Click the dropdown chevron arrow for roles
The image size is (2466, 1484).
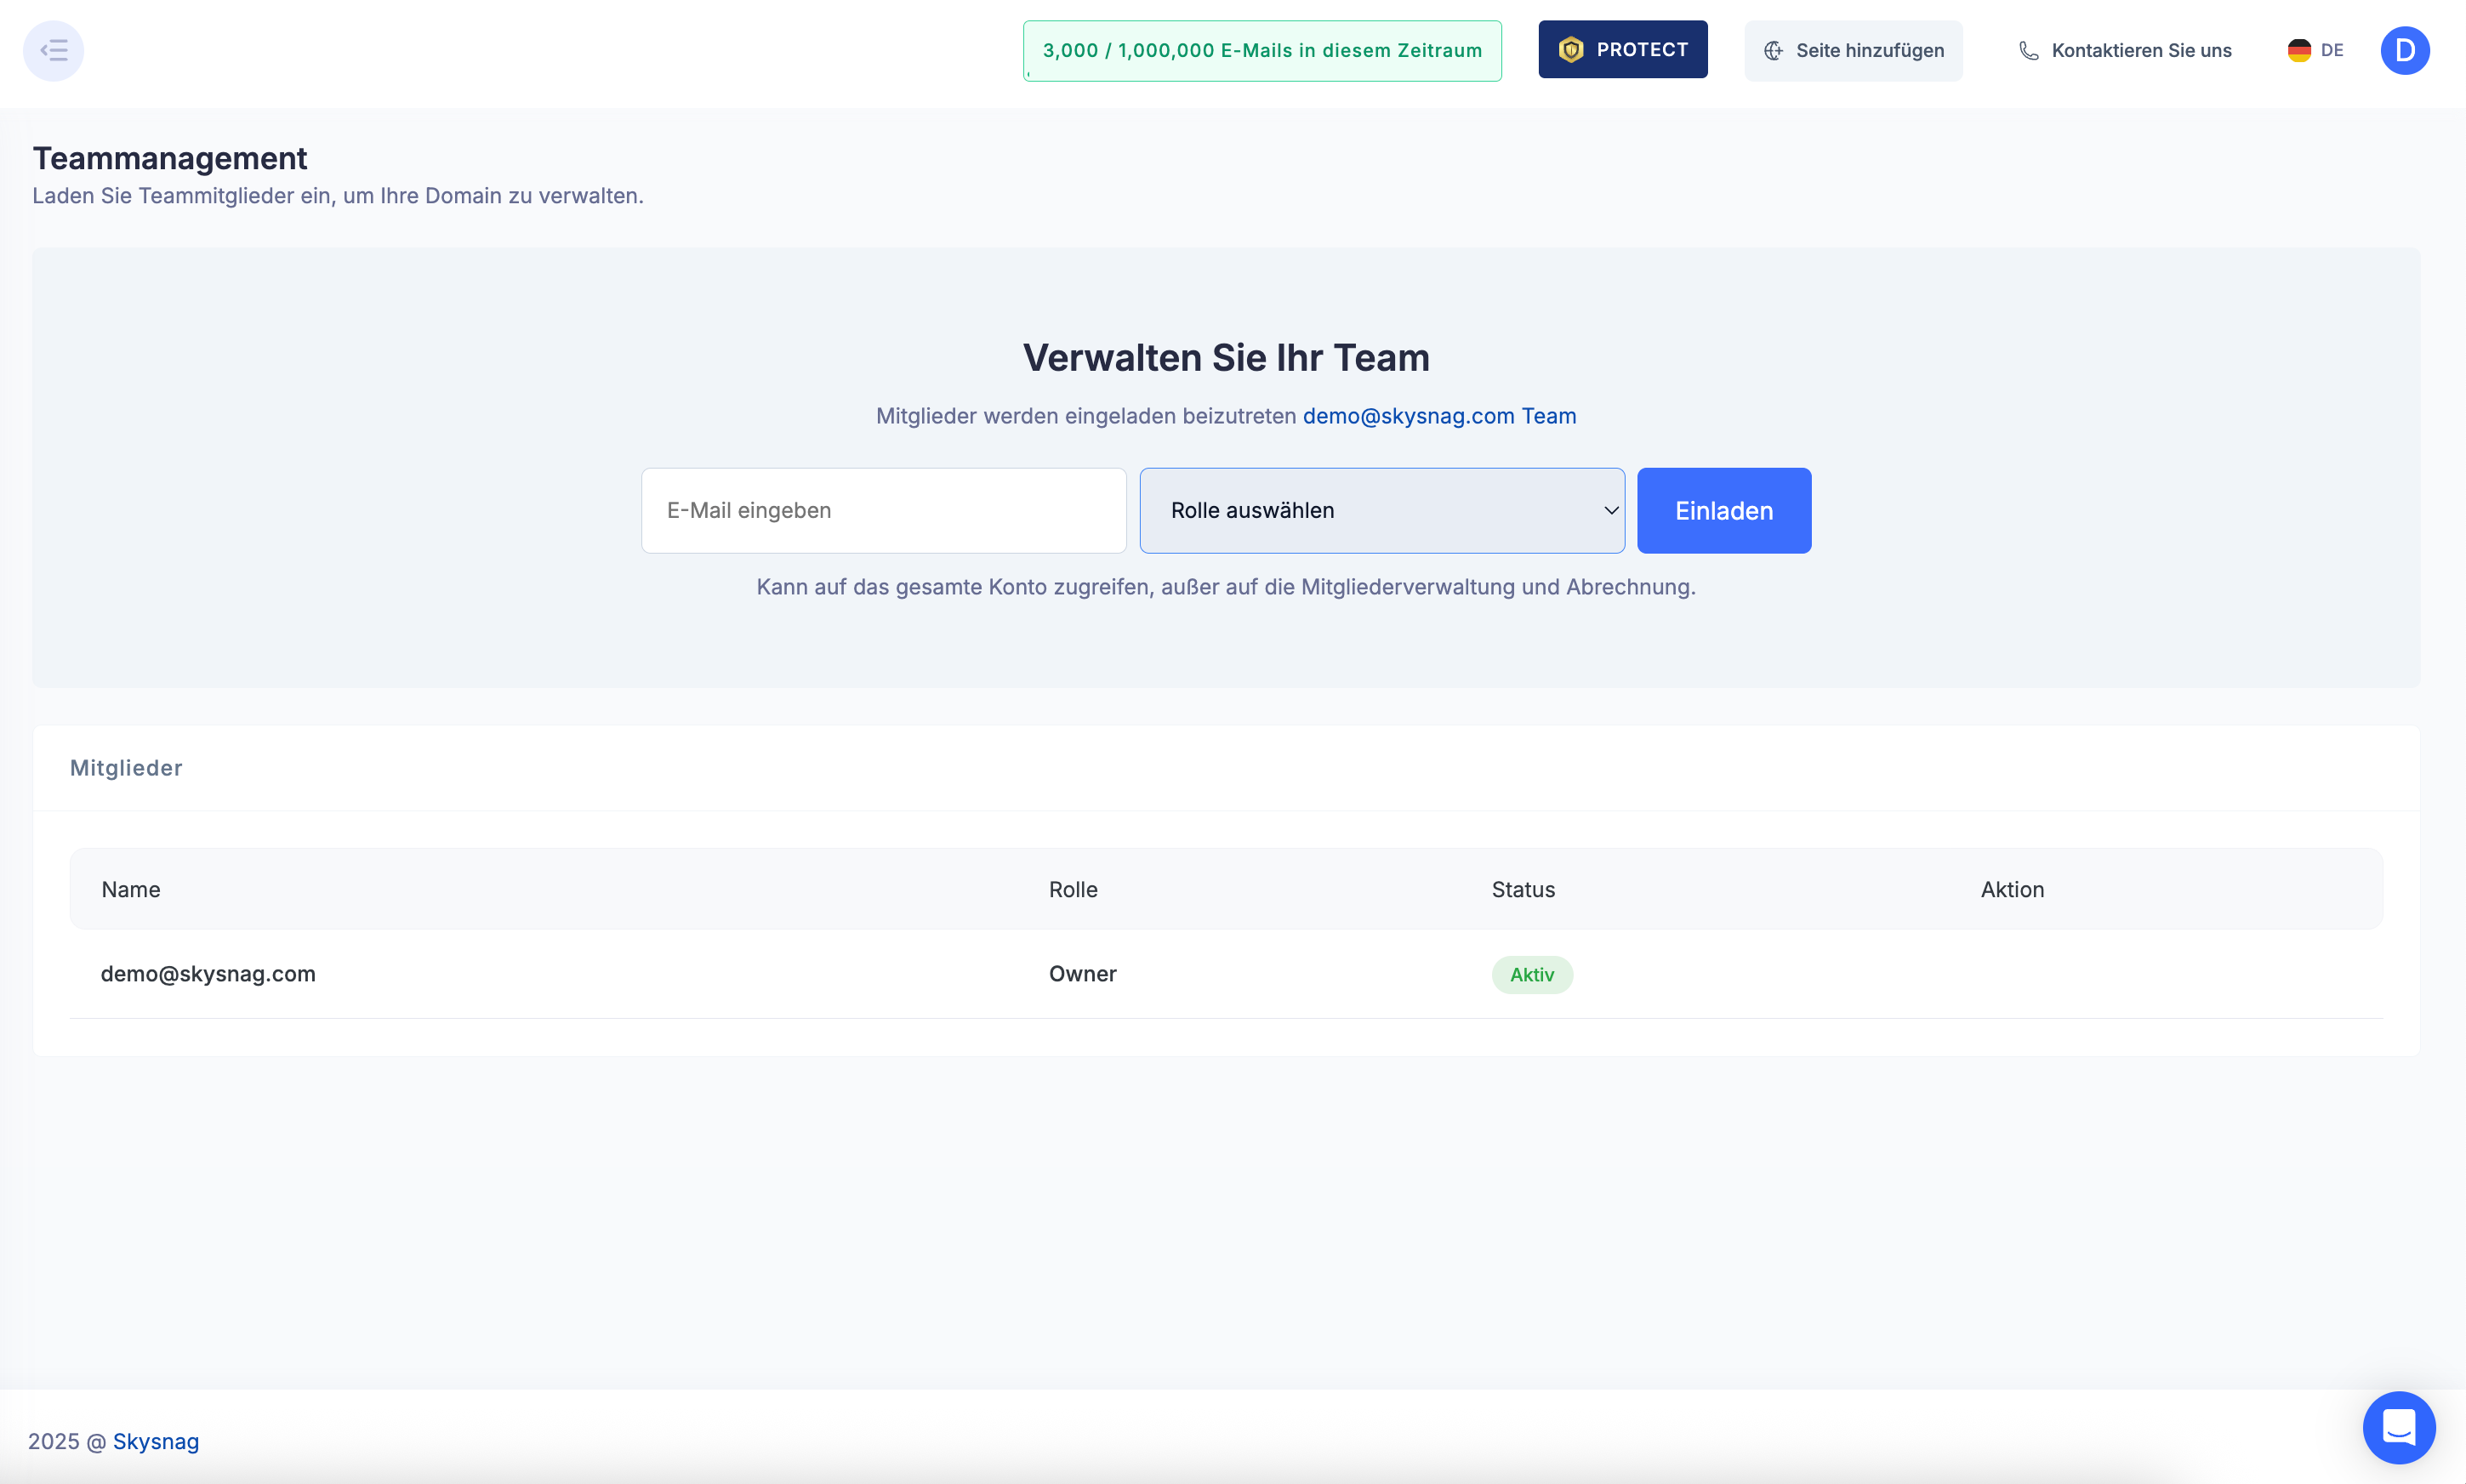pos(1611,510)
